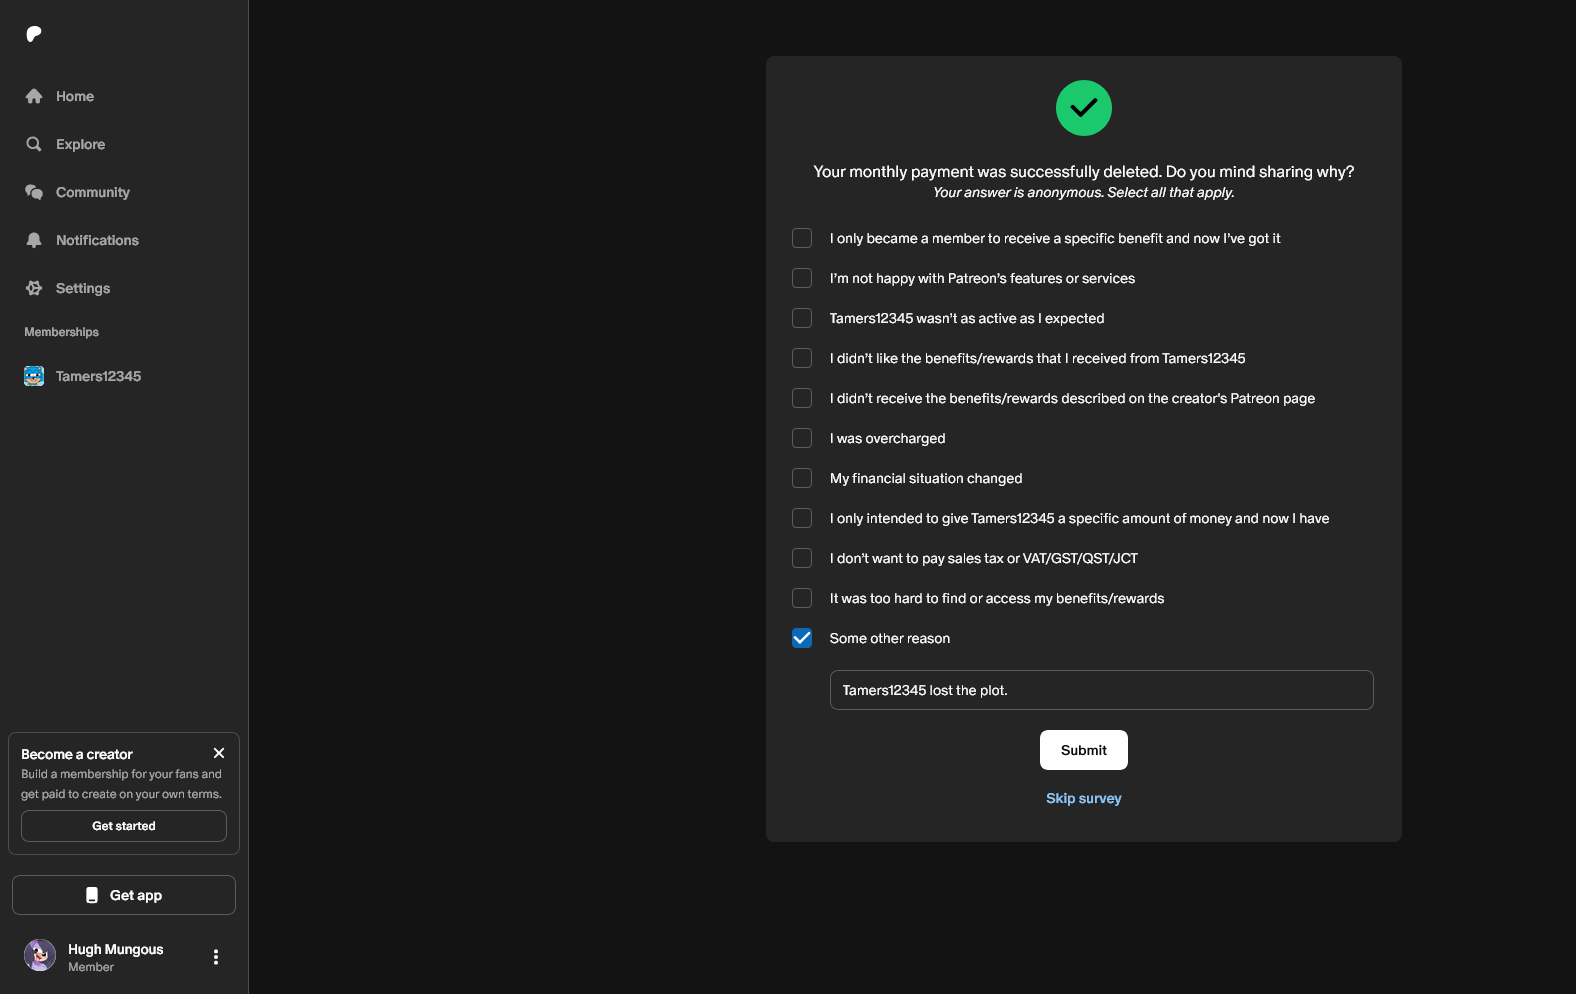
Task: Click Skip survey link
Action: (1084, 798)
